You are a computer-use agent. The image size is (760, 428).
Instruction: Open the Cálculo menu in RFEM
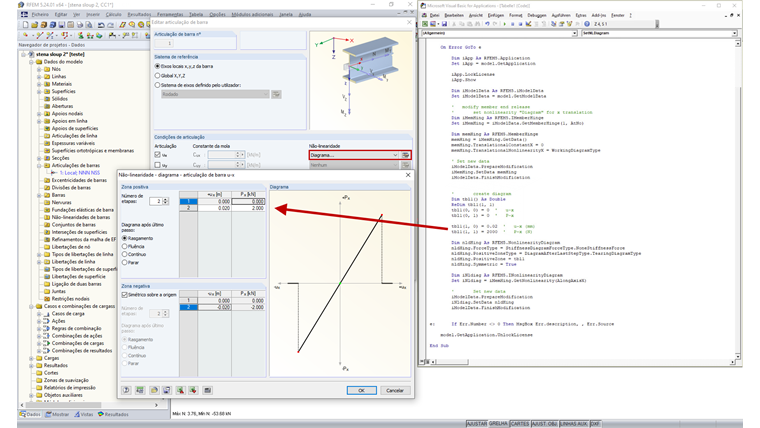[x=113, y=15]
